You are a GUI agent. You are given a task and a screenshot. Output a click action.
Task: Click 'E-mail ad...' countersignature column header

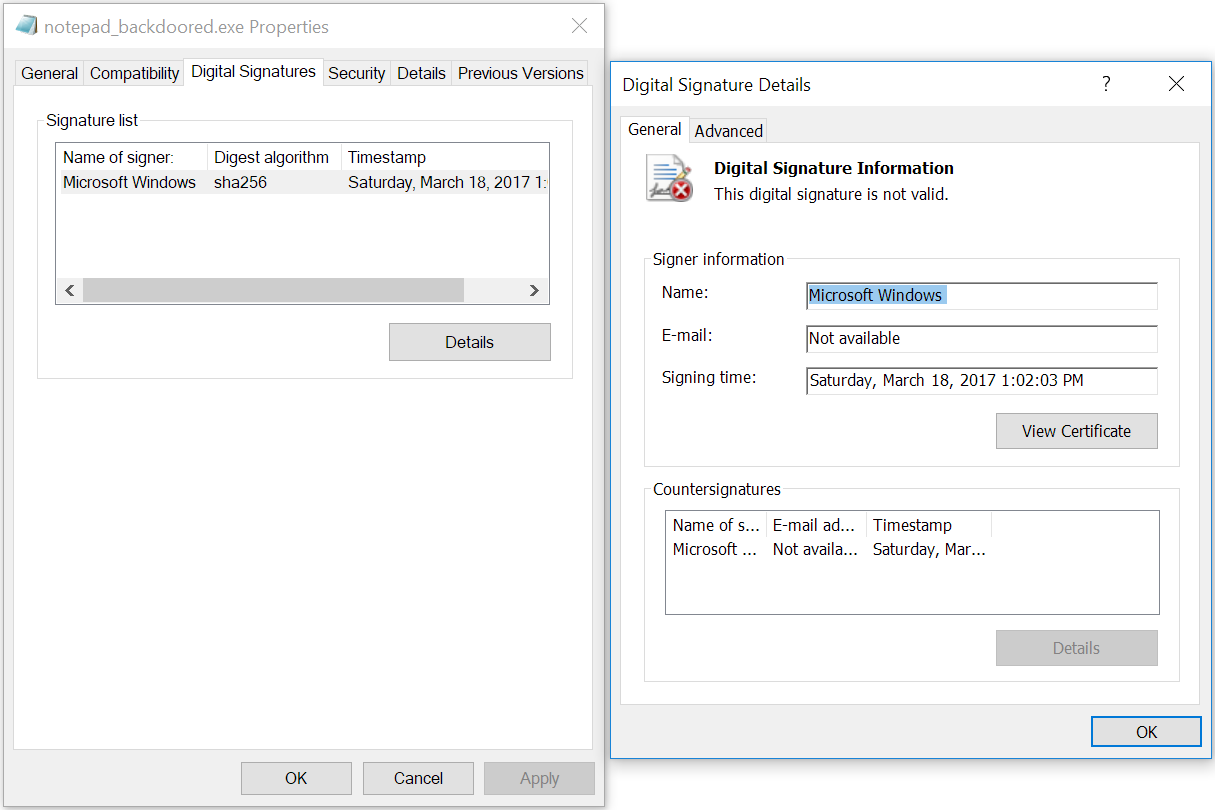816,525
